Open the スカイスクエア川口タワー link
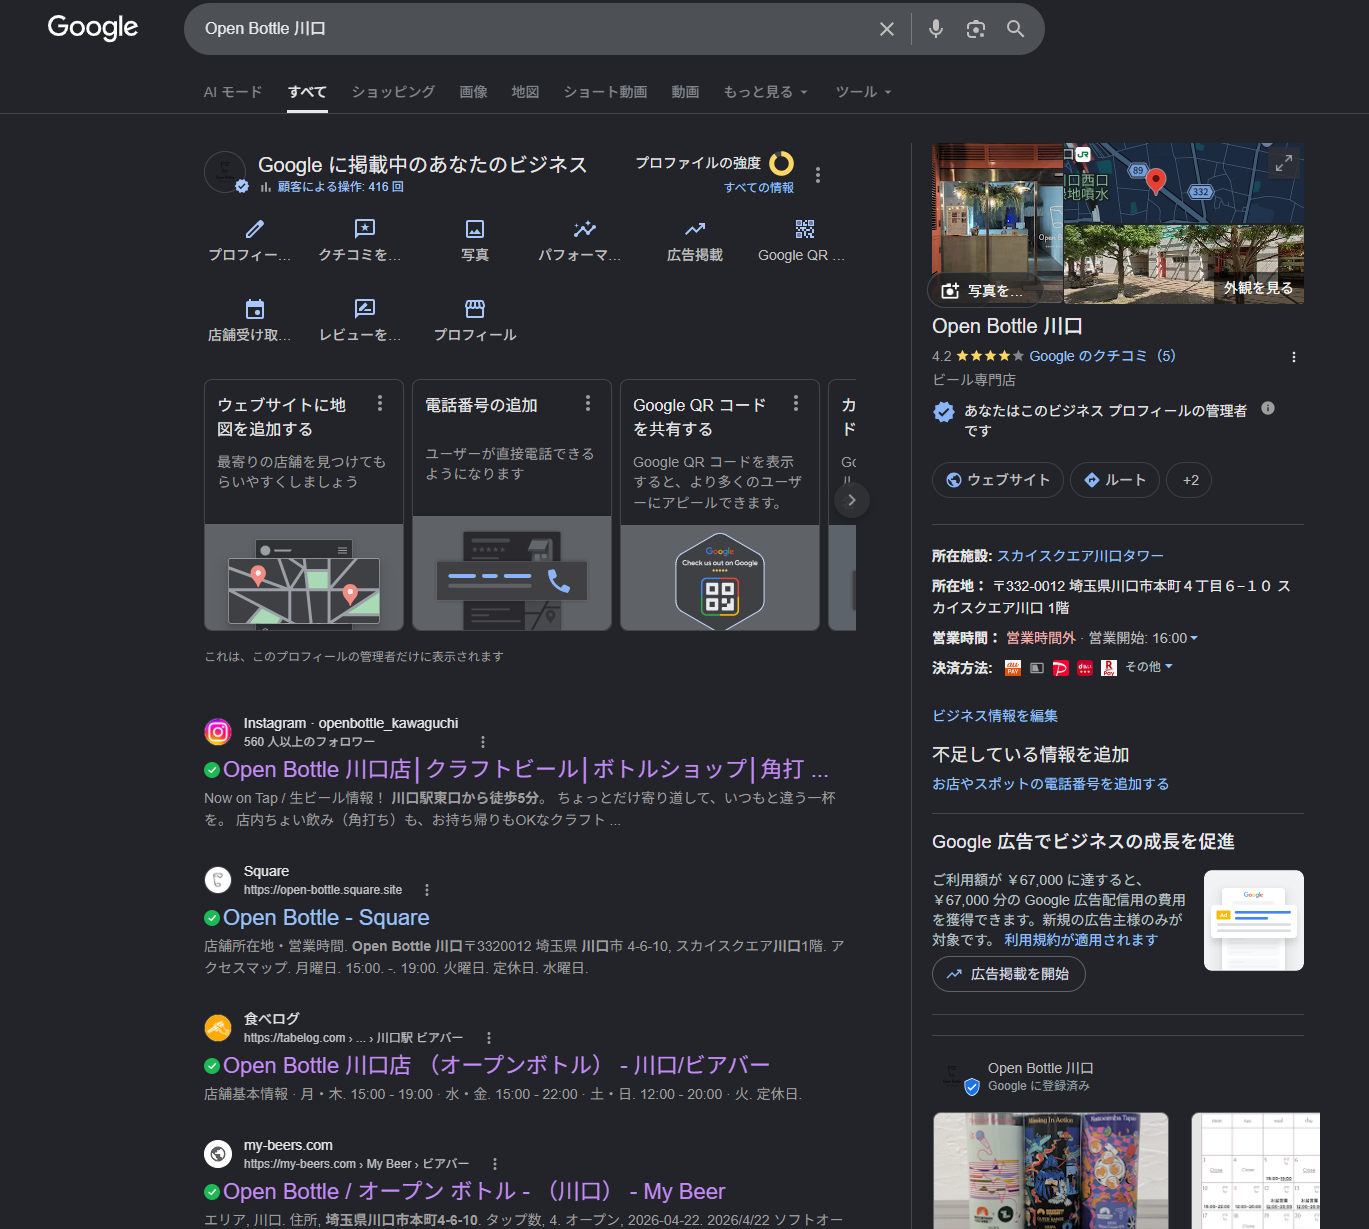The height and width of the screenshot is (1229, 1369). pos(1080,556)
